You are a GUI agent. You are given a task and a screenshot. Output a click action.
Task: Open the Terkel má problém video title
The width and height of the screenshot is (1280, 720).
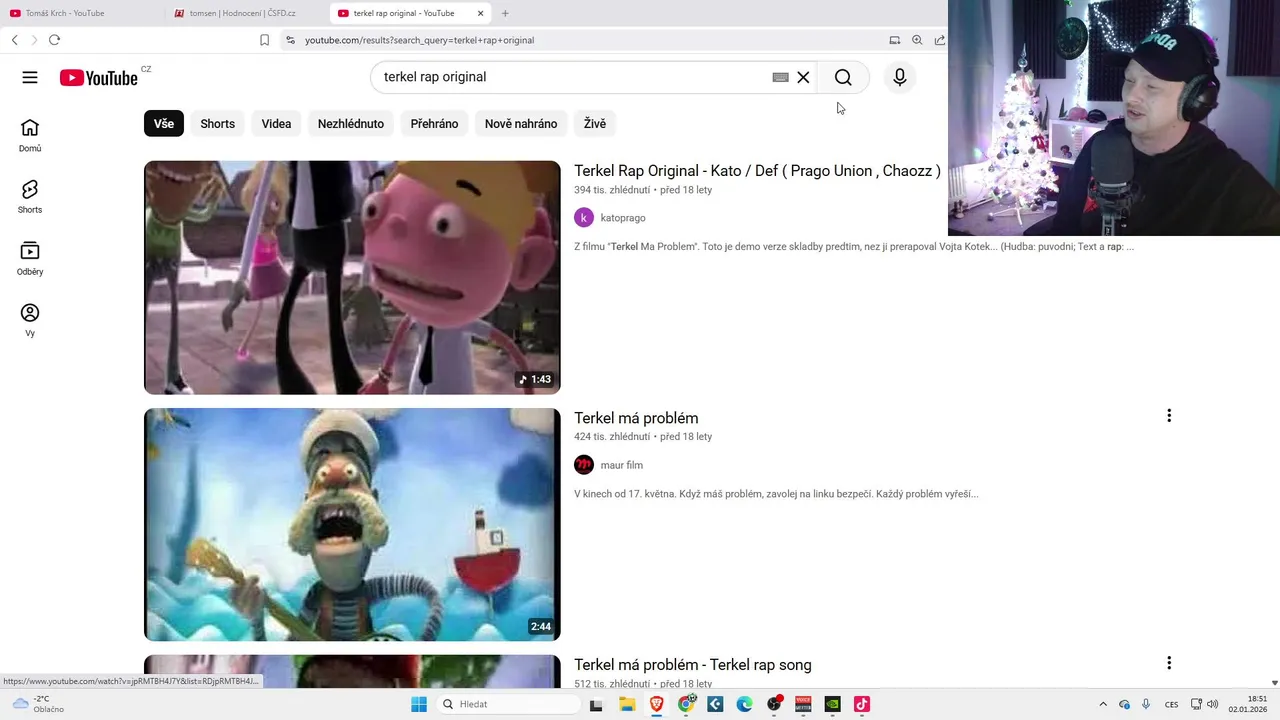tap(636, 418)
